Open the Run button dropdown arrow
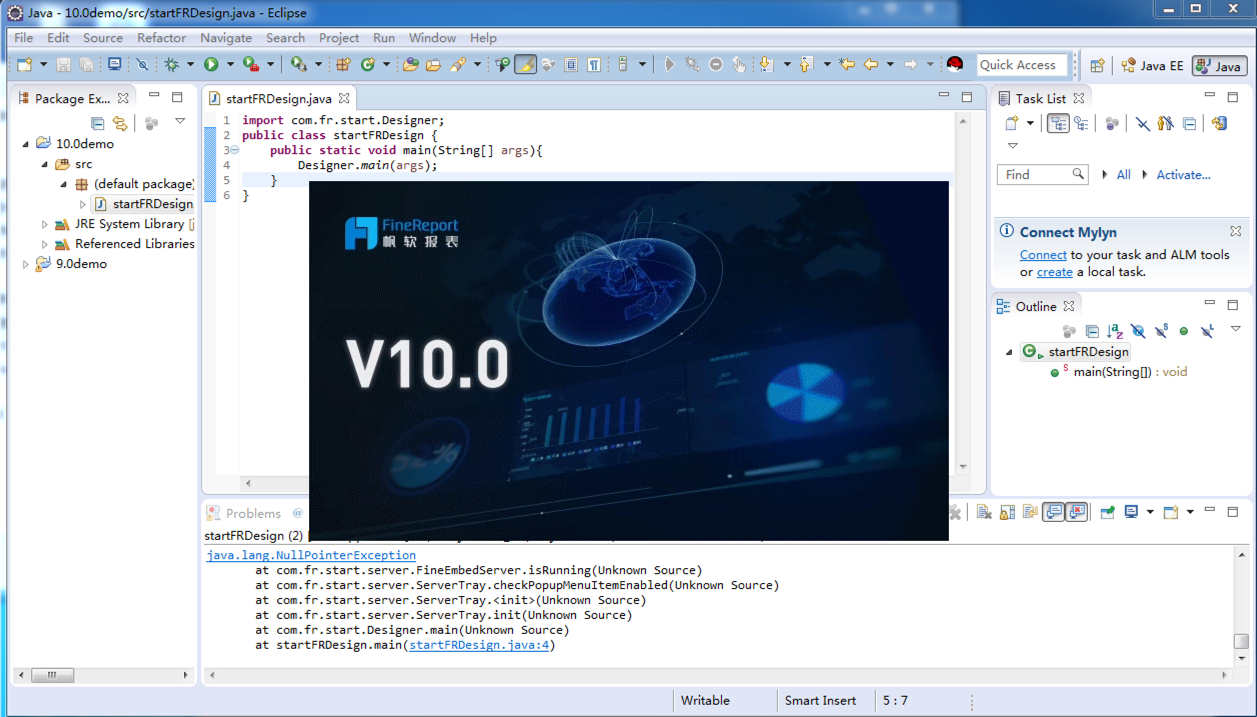Viewport: 1257px width, 717px height. click(x=230, y=65)
